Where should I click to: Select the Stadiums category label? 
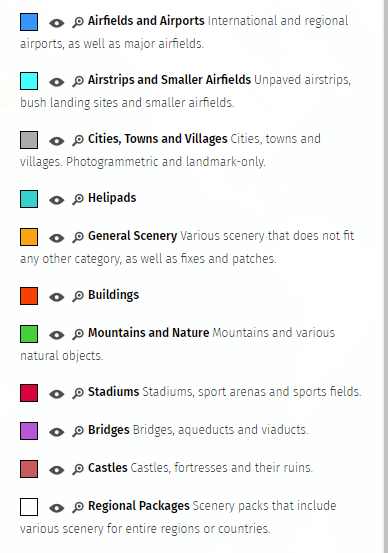point(114,391)
